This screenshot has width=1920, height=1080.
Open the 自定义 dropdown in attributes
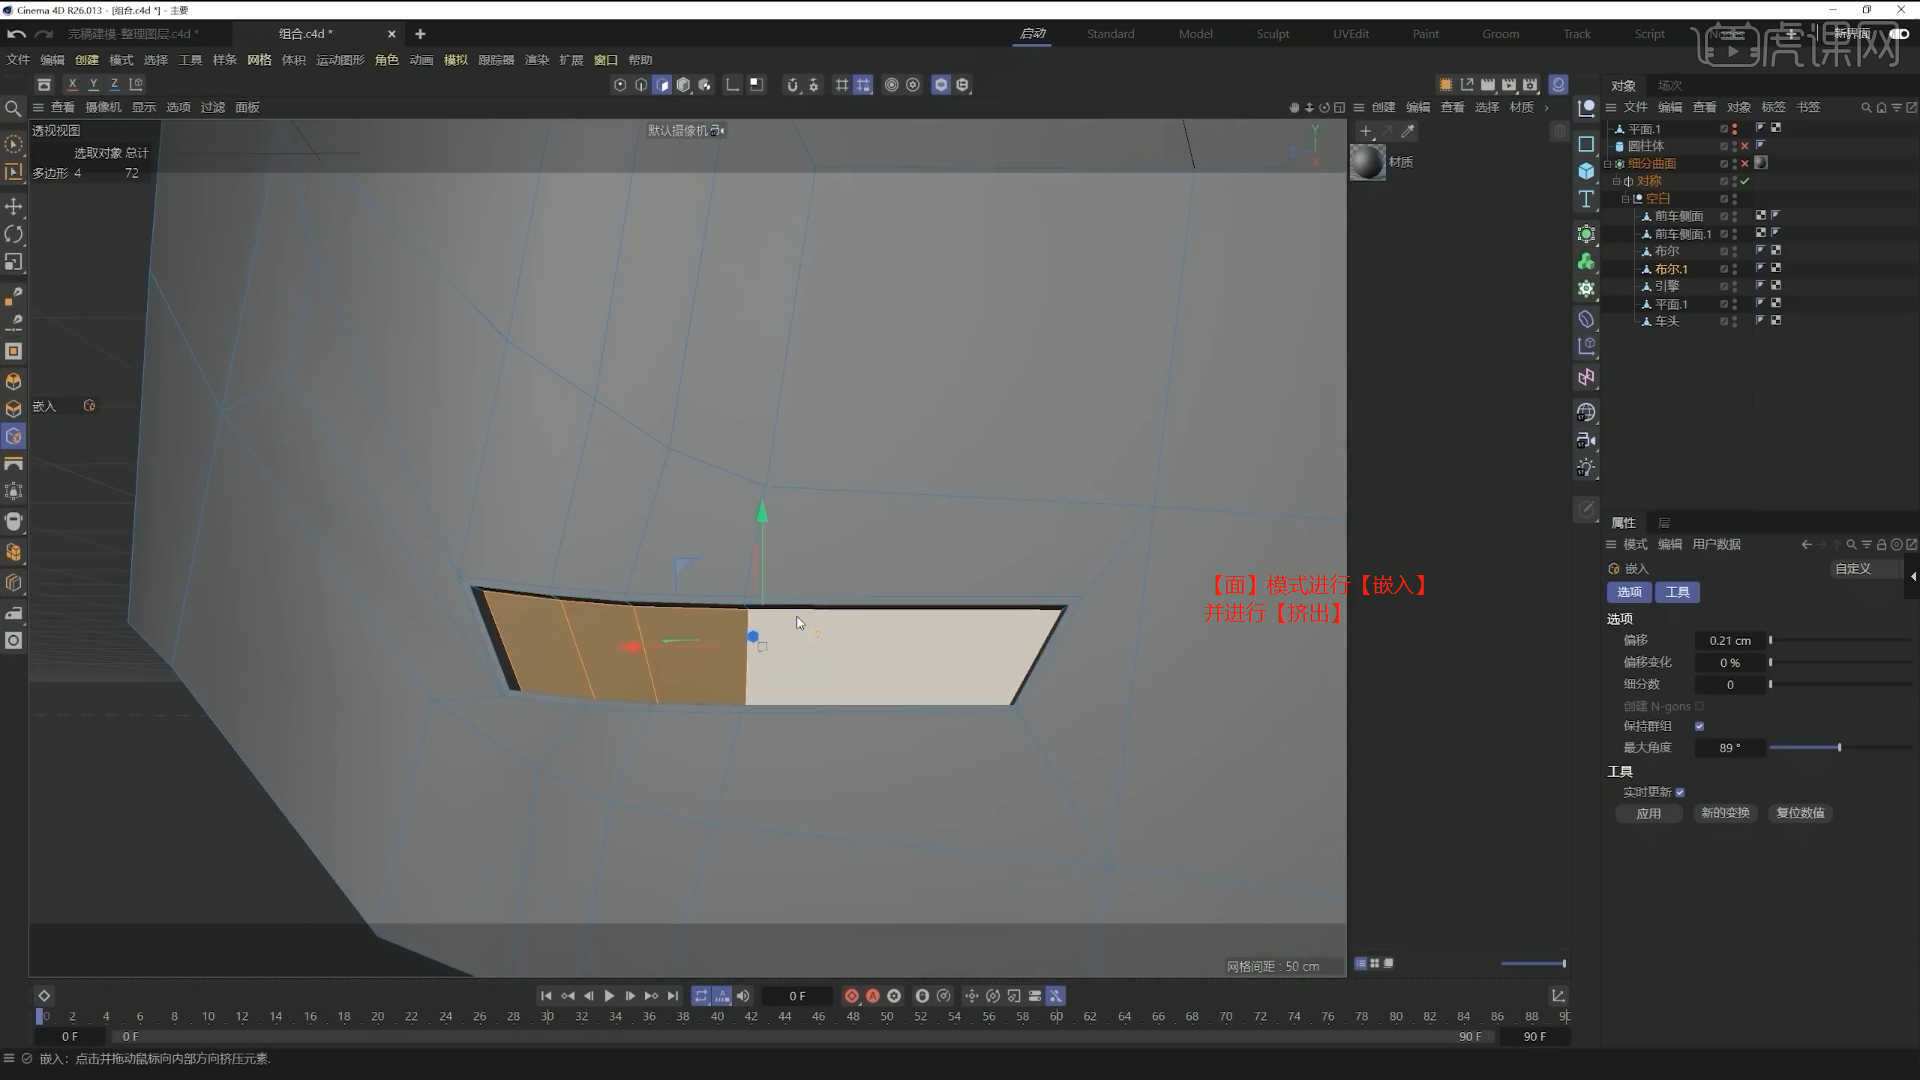(1865, 569)
